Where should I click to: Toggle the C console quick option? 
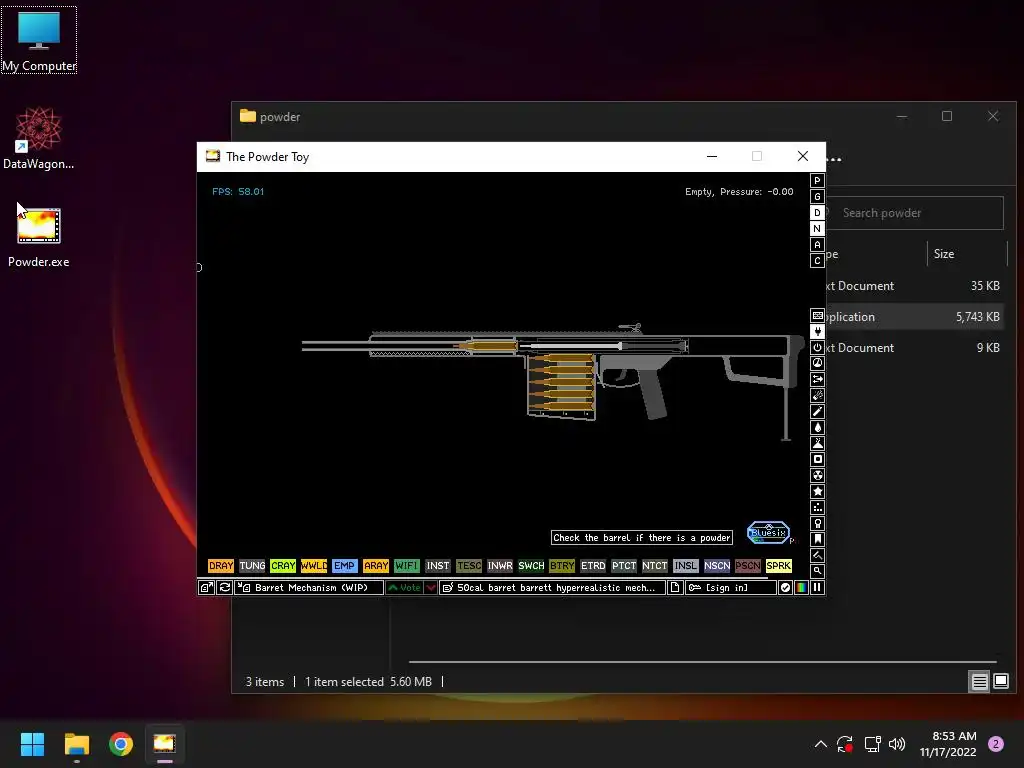tap(817, 261)
